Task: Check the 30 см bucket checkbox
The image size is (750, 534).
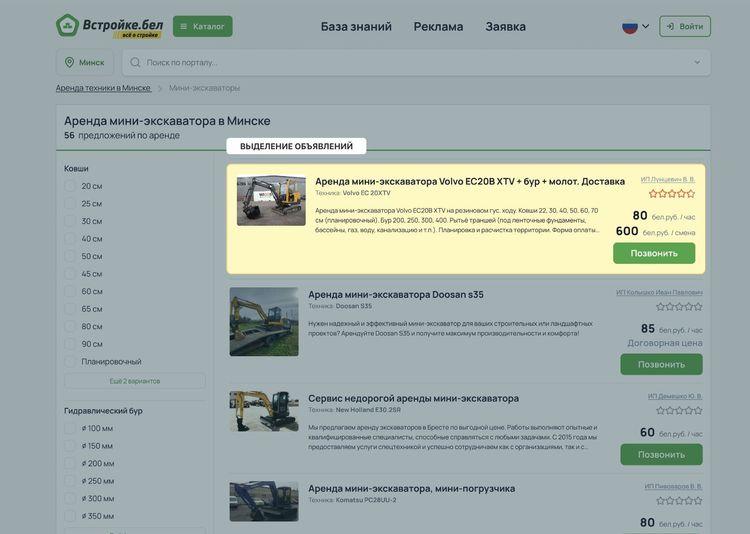Action: [70, 221]
